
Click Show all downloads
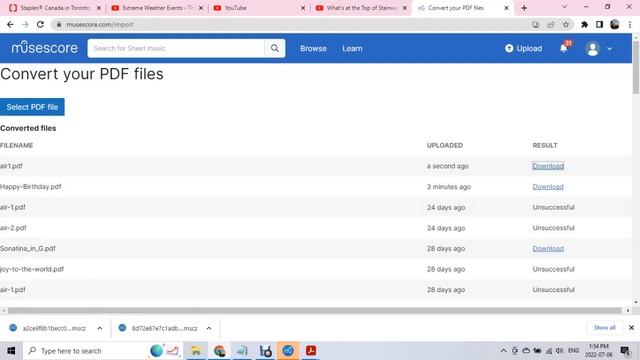tap(604, 328)
